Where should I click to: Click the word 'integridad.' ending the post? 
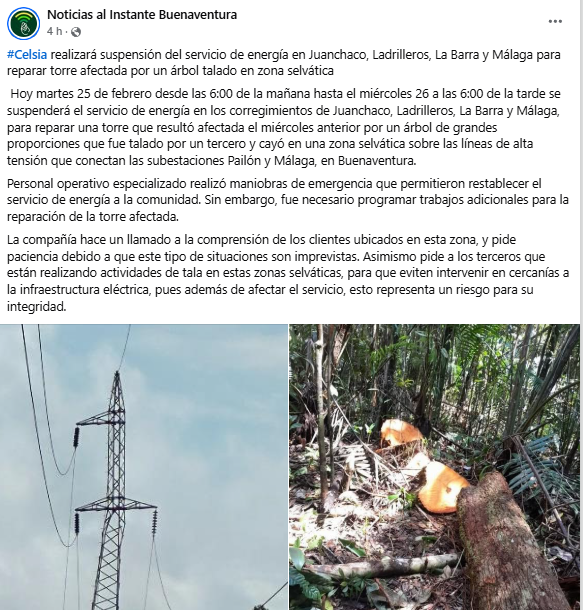(37, 307)
